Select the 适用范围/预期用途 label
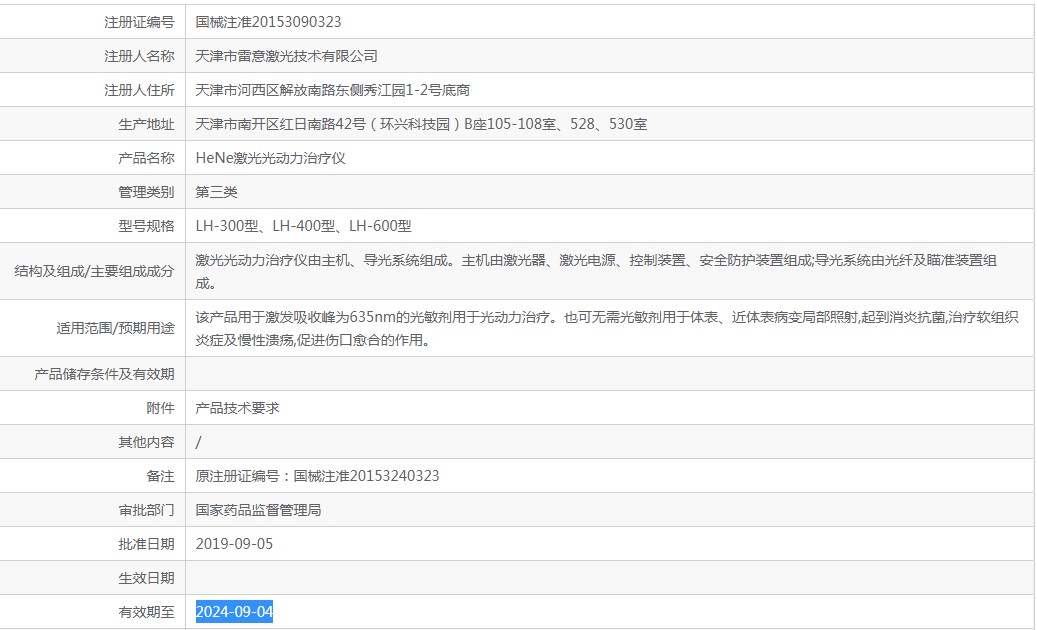Image resolution: width=1037 pixels, height=630 pixels. (x=115, y=329)
